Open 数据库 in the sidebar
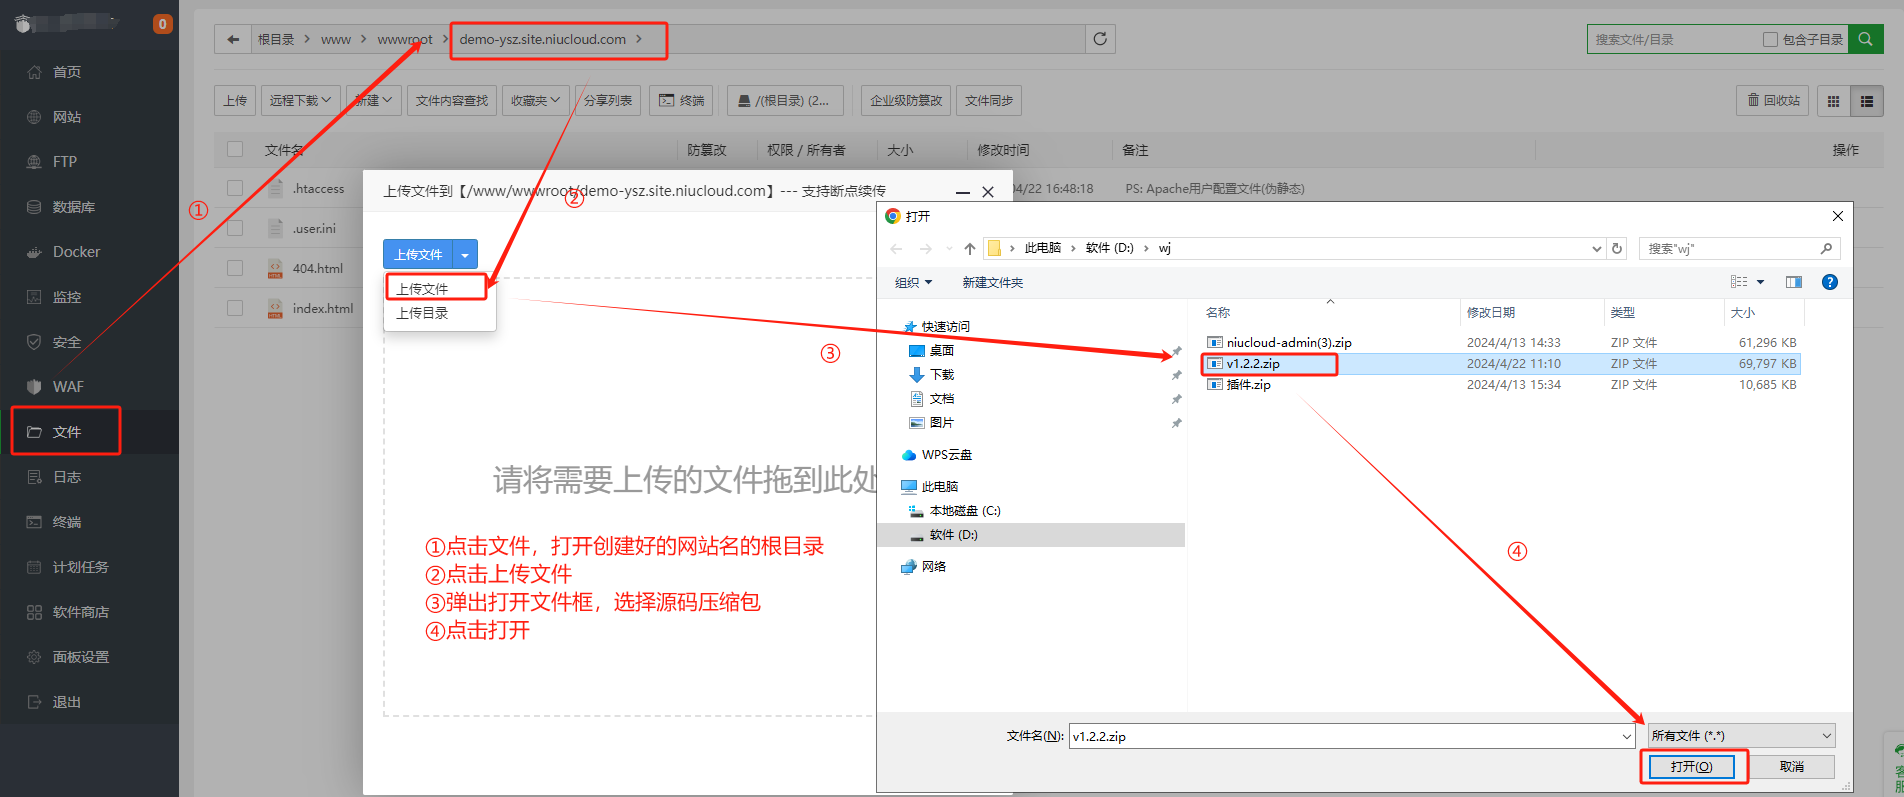The height and width of the screenshot is (797, 1904). tap(74, 207)
